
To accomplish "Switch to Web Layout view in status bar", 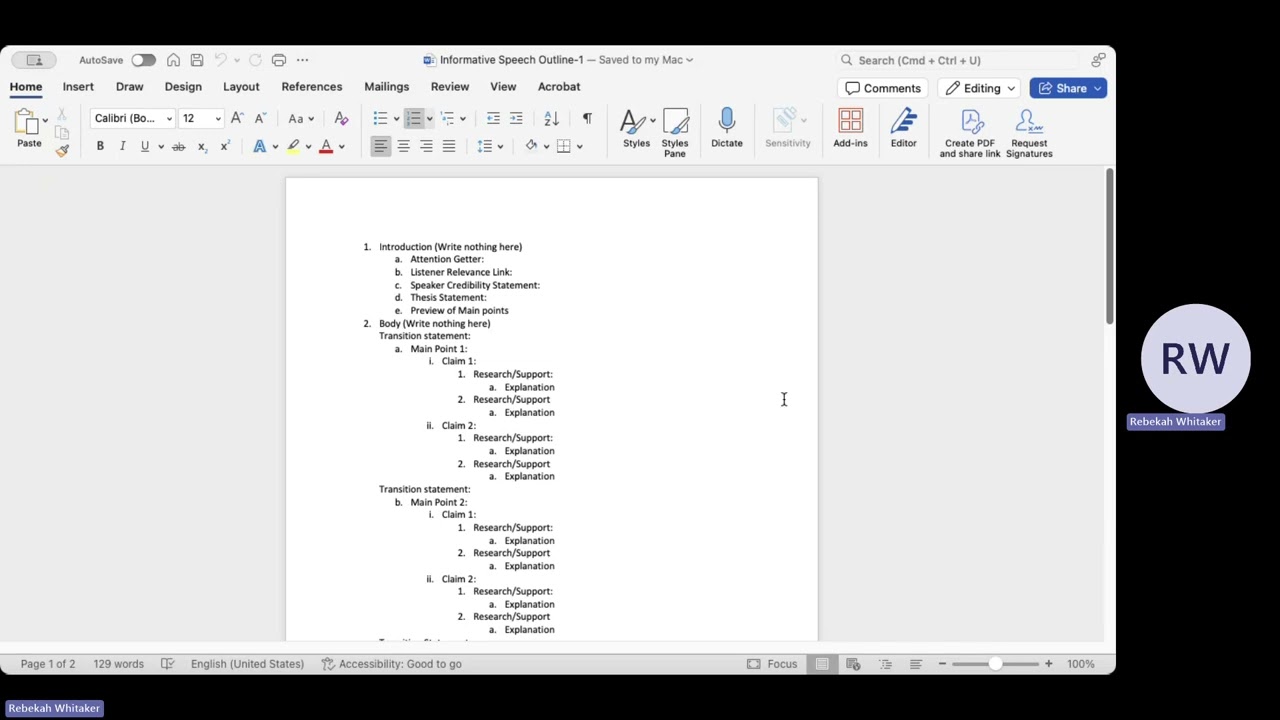I will [x=853, y=664].
